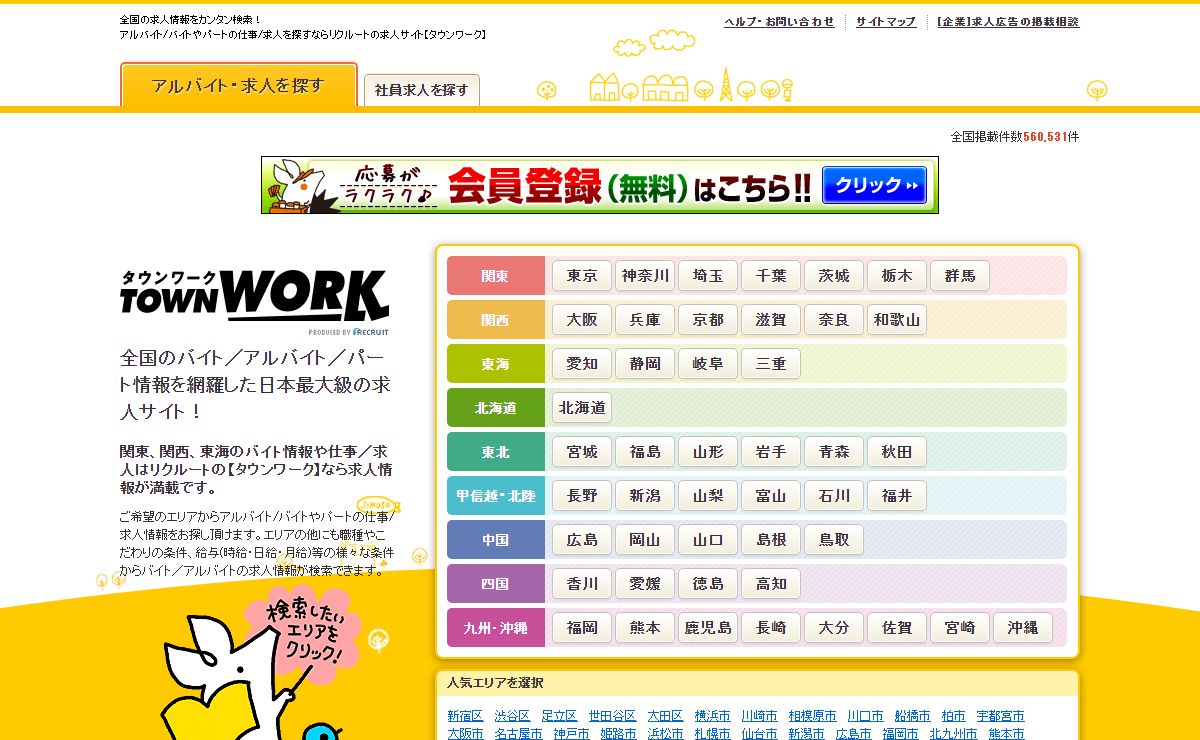Pick the 山口 prefecture button
This screenshot has height=740, width=1200.
(x=708, y=540)
